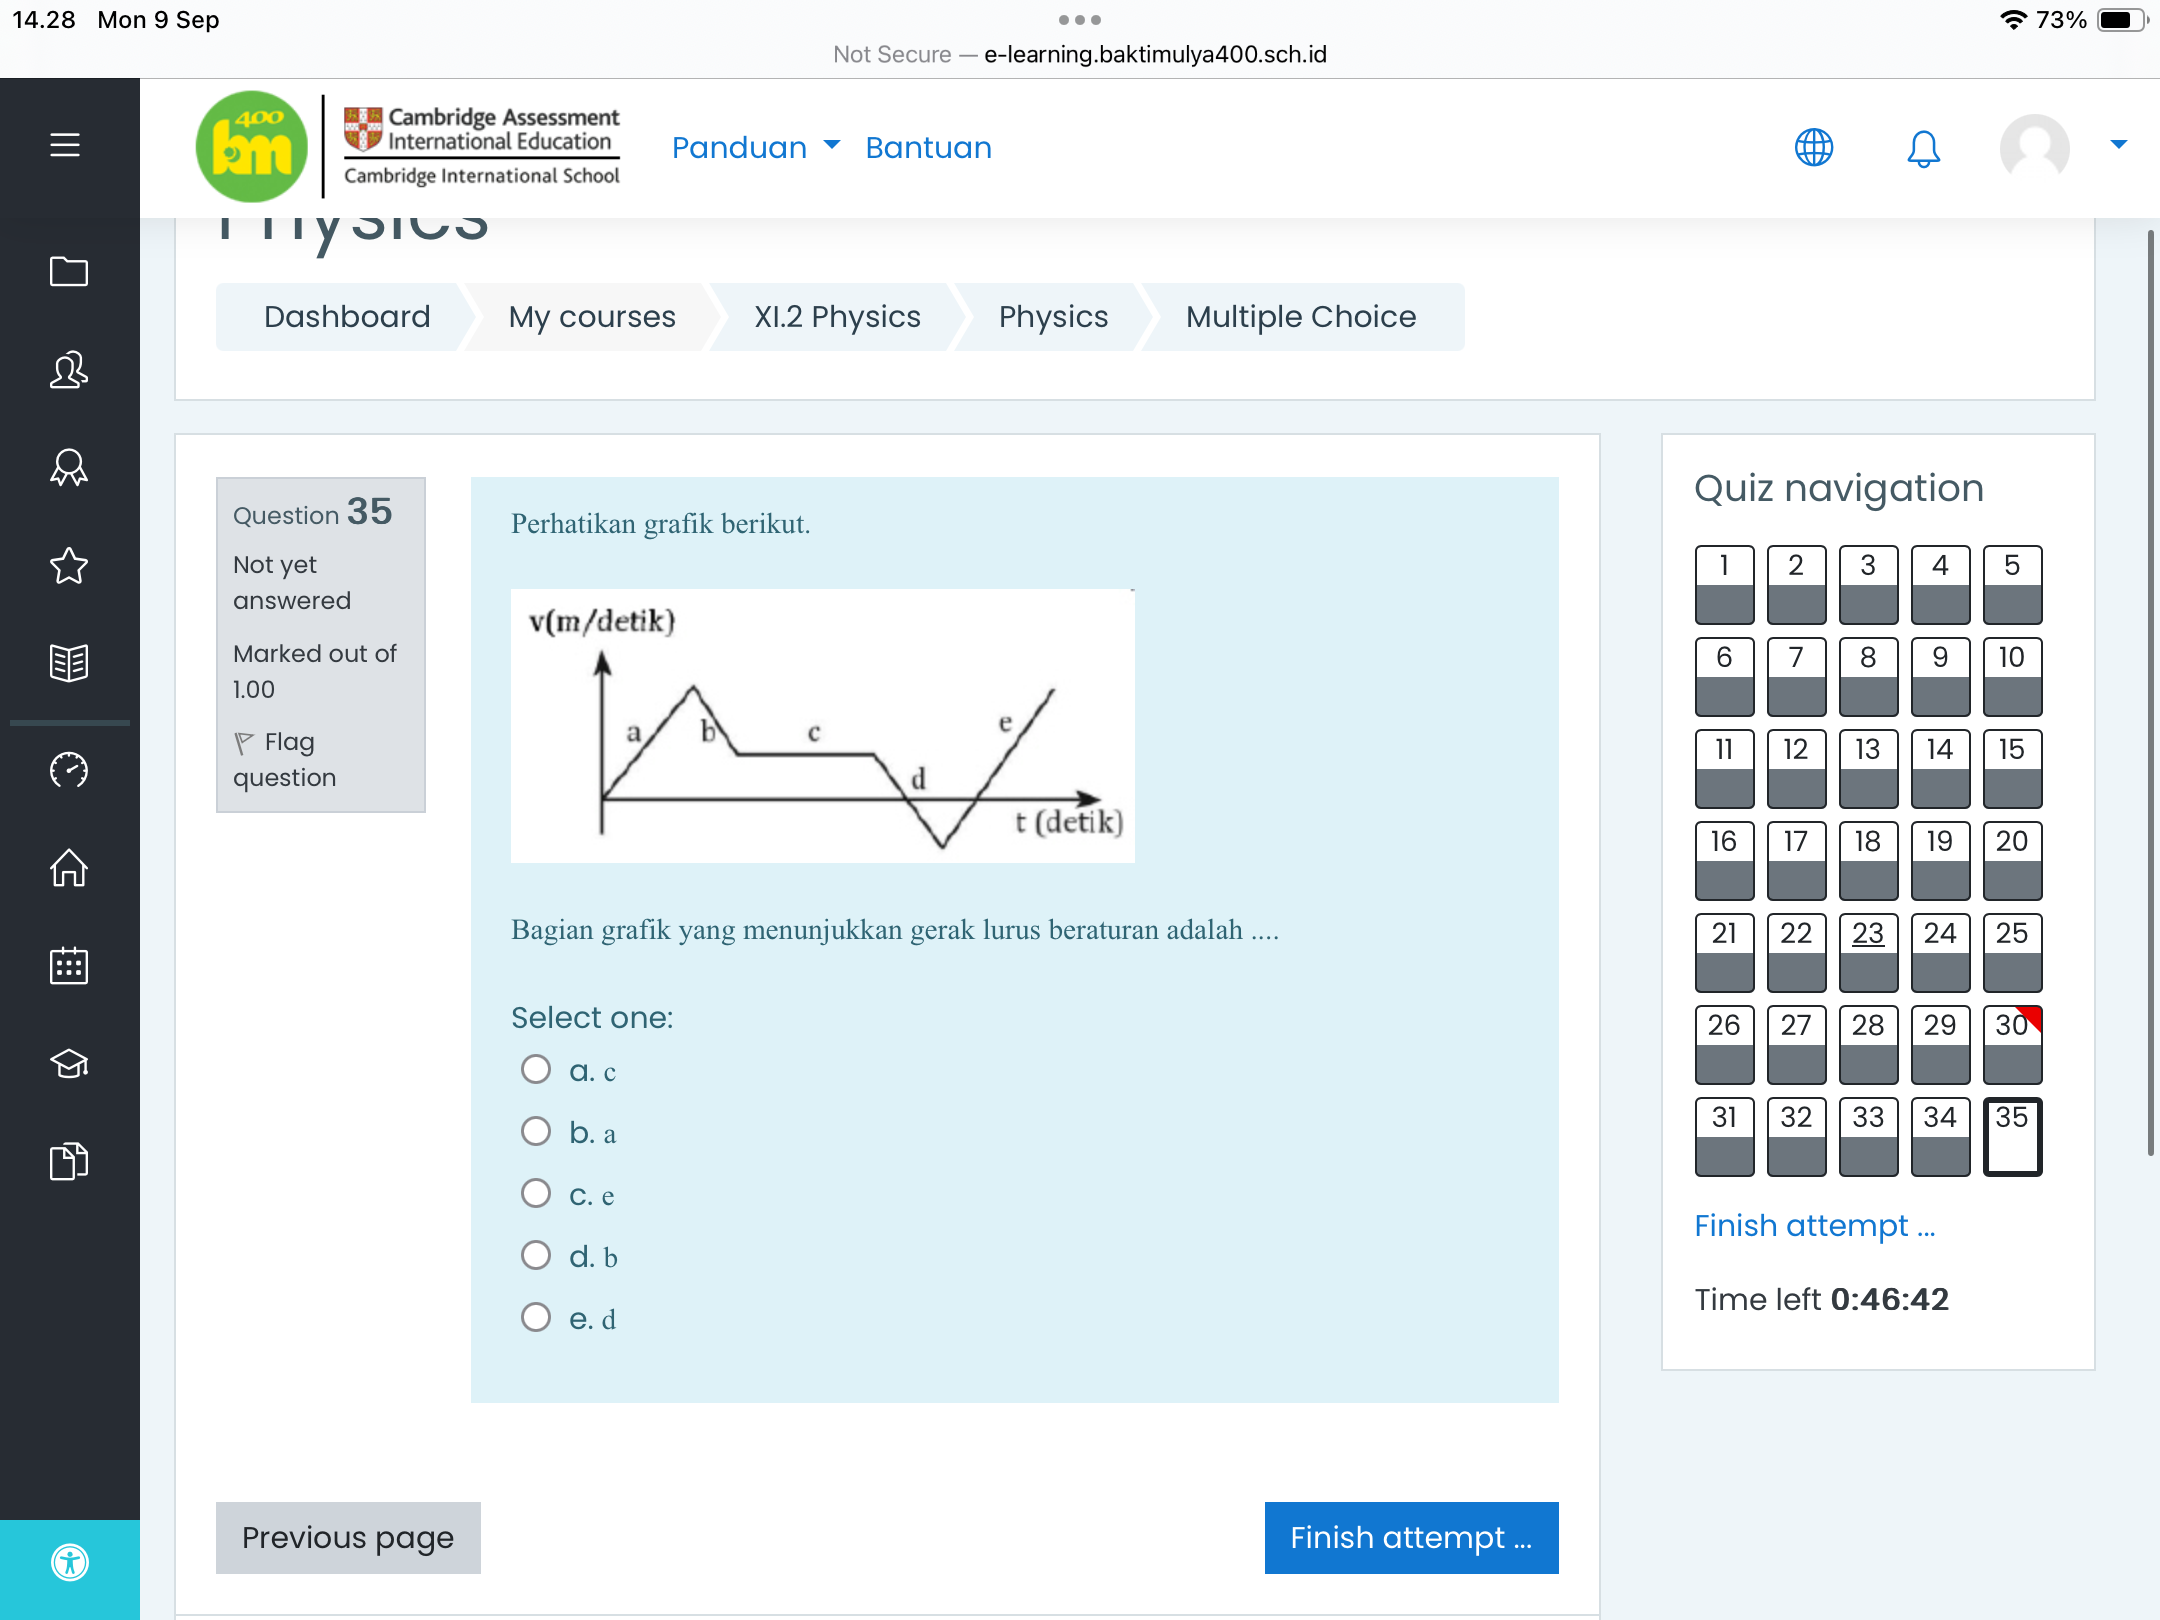Open the star competencies icon in sidebar
The height and width of the screenshot is (1620, 2160).
(x=69, y=566)
